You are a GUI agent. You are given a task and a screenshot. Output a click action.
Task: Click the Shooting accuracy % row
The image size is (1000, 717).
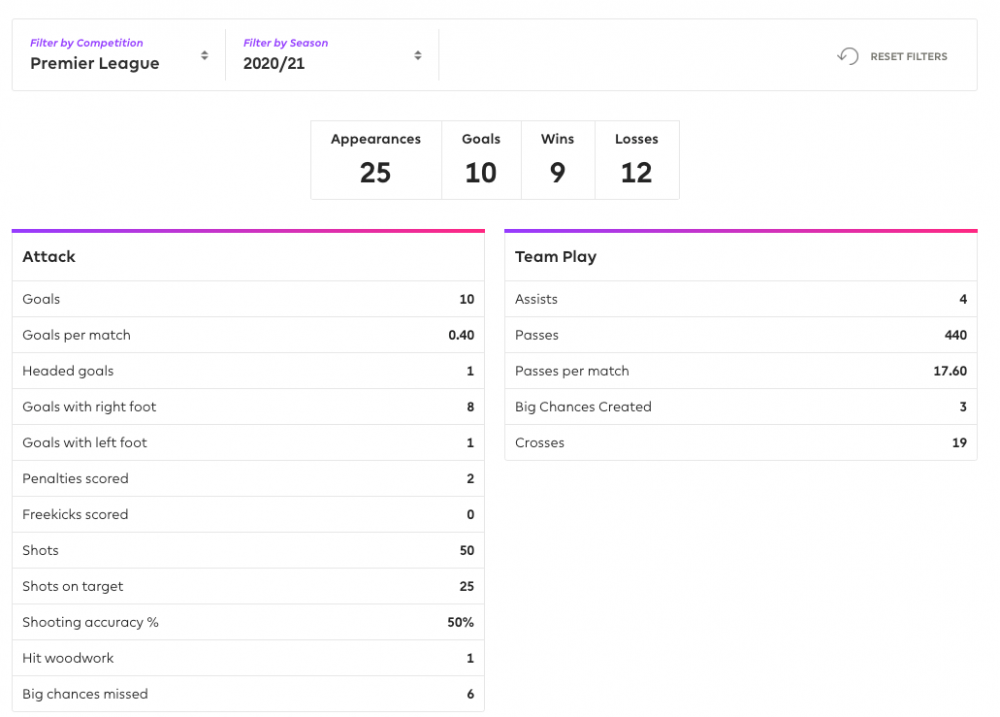[x=248, y=622]
